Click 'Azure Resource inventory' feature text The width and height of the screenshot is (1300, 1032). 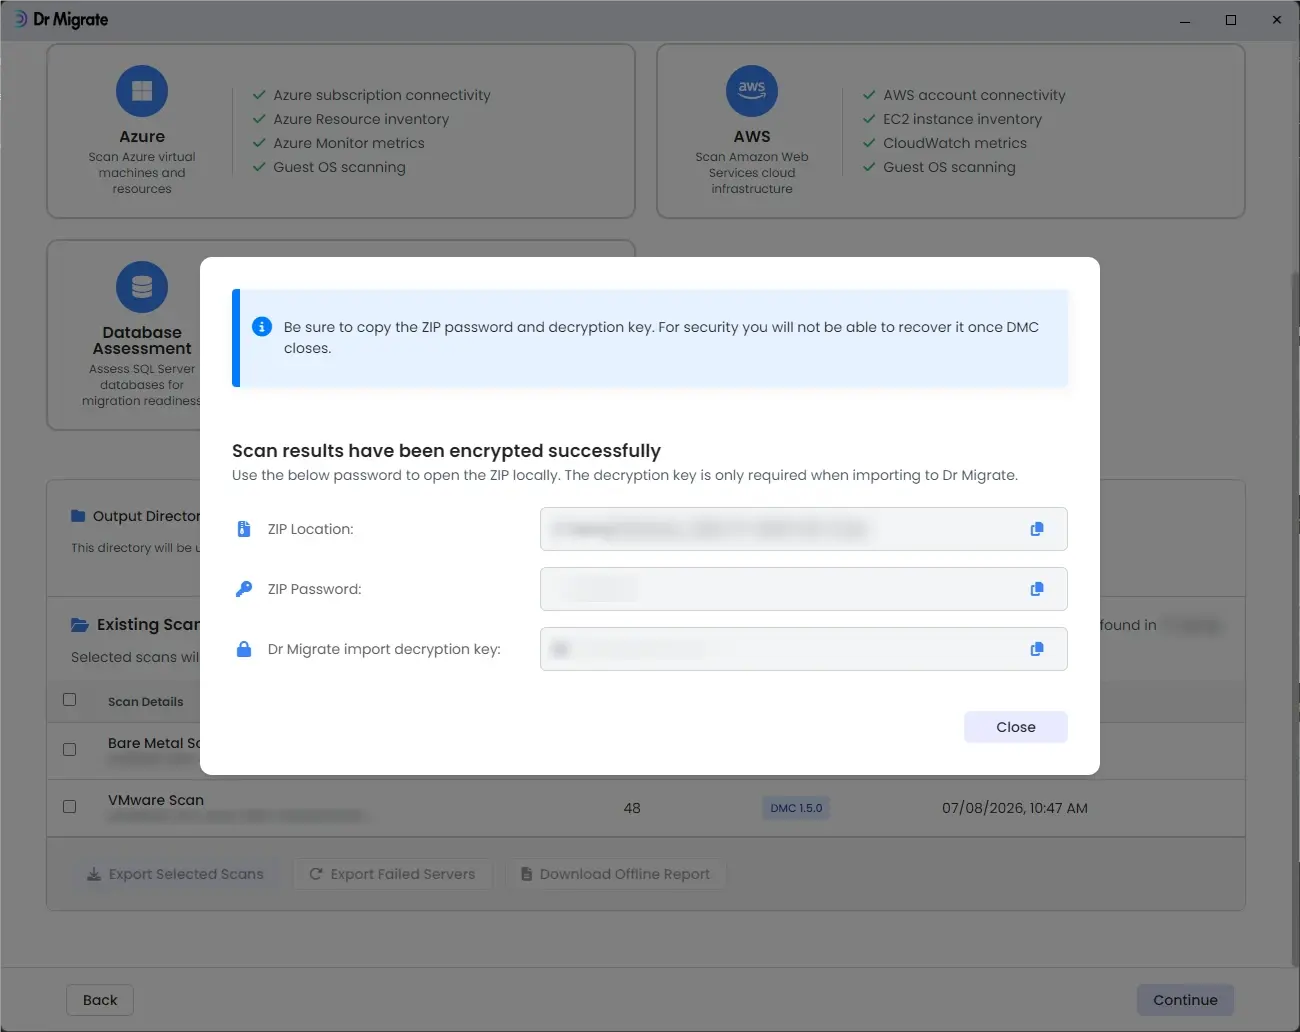pos(361,119)
